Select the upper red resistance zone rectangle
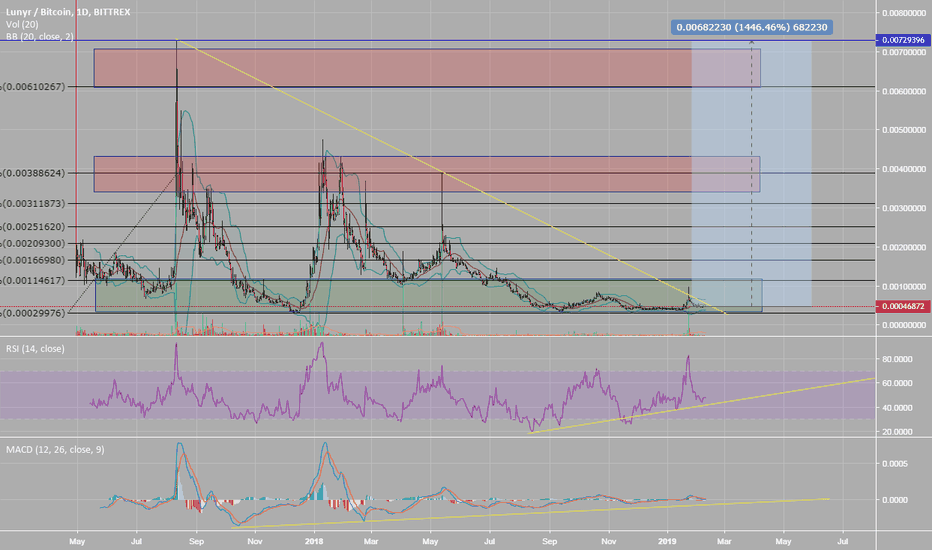This screenshot has height=550, width=932. pyautogui.click(x=427, y=68)
